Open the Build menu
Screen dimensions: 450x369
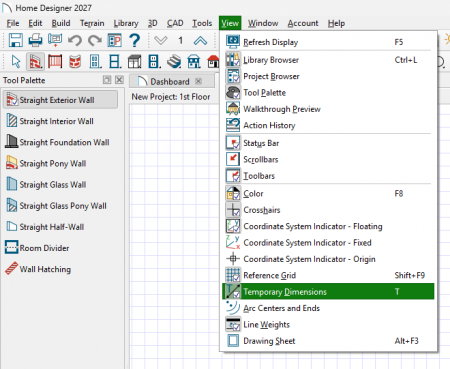coord(61,23)
